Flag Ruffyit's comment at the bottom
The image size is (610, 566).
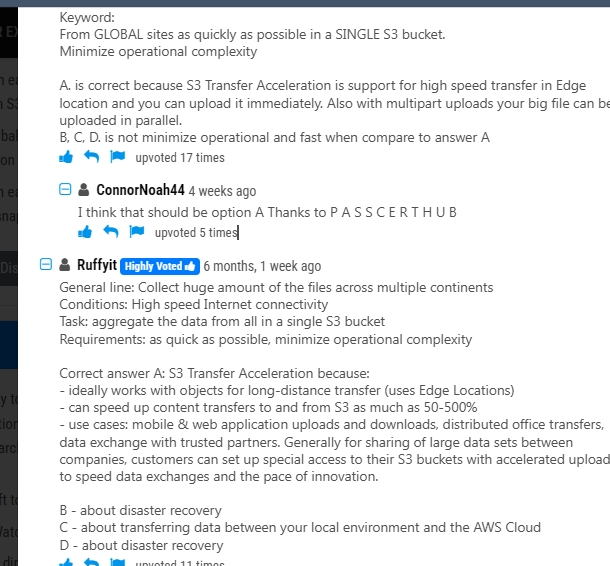pos(117,562)
